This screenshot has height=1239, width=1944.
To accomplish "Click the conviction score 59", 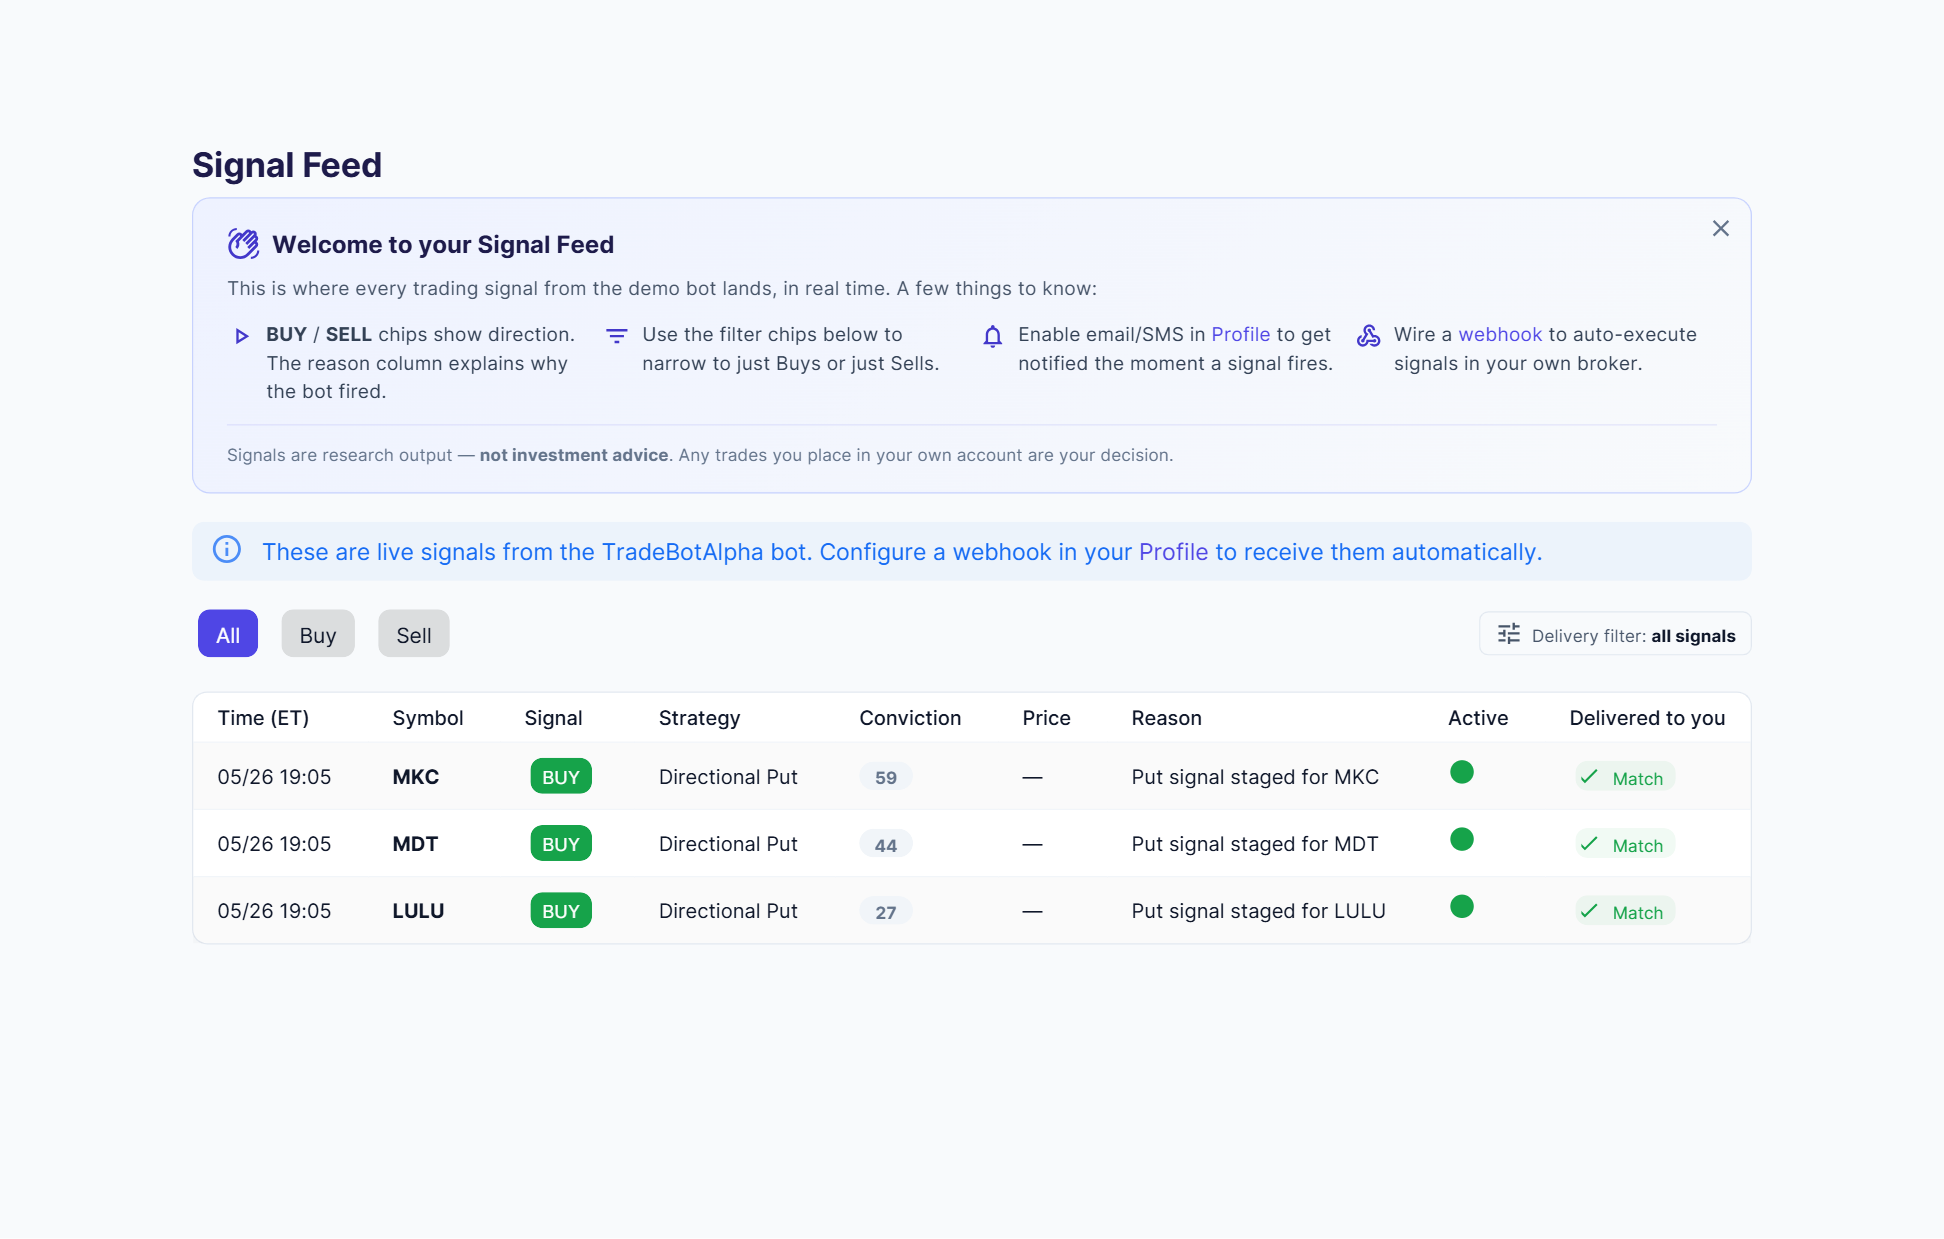I will pyautogui.click(x=886, y=777).
